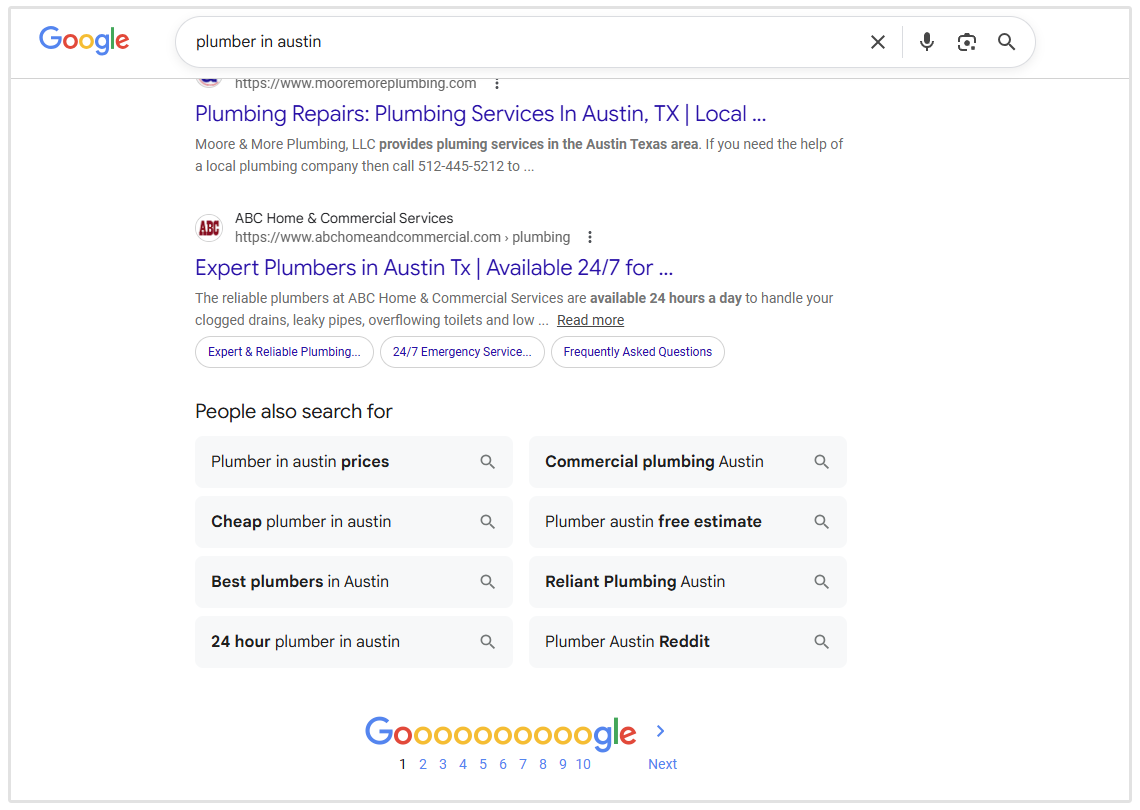Open more options for Moore & More result

click(497, 84)
